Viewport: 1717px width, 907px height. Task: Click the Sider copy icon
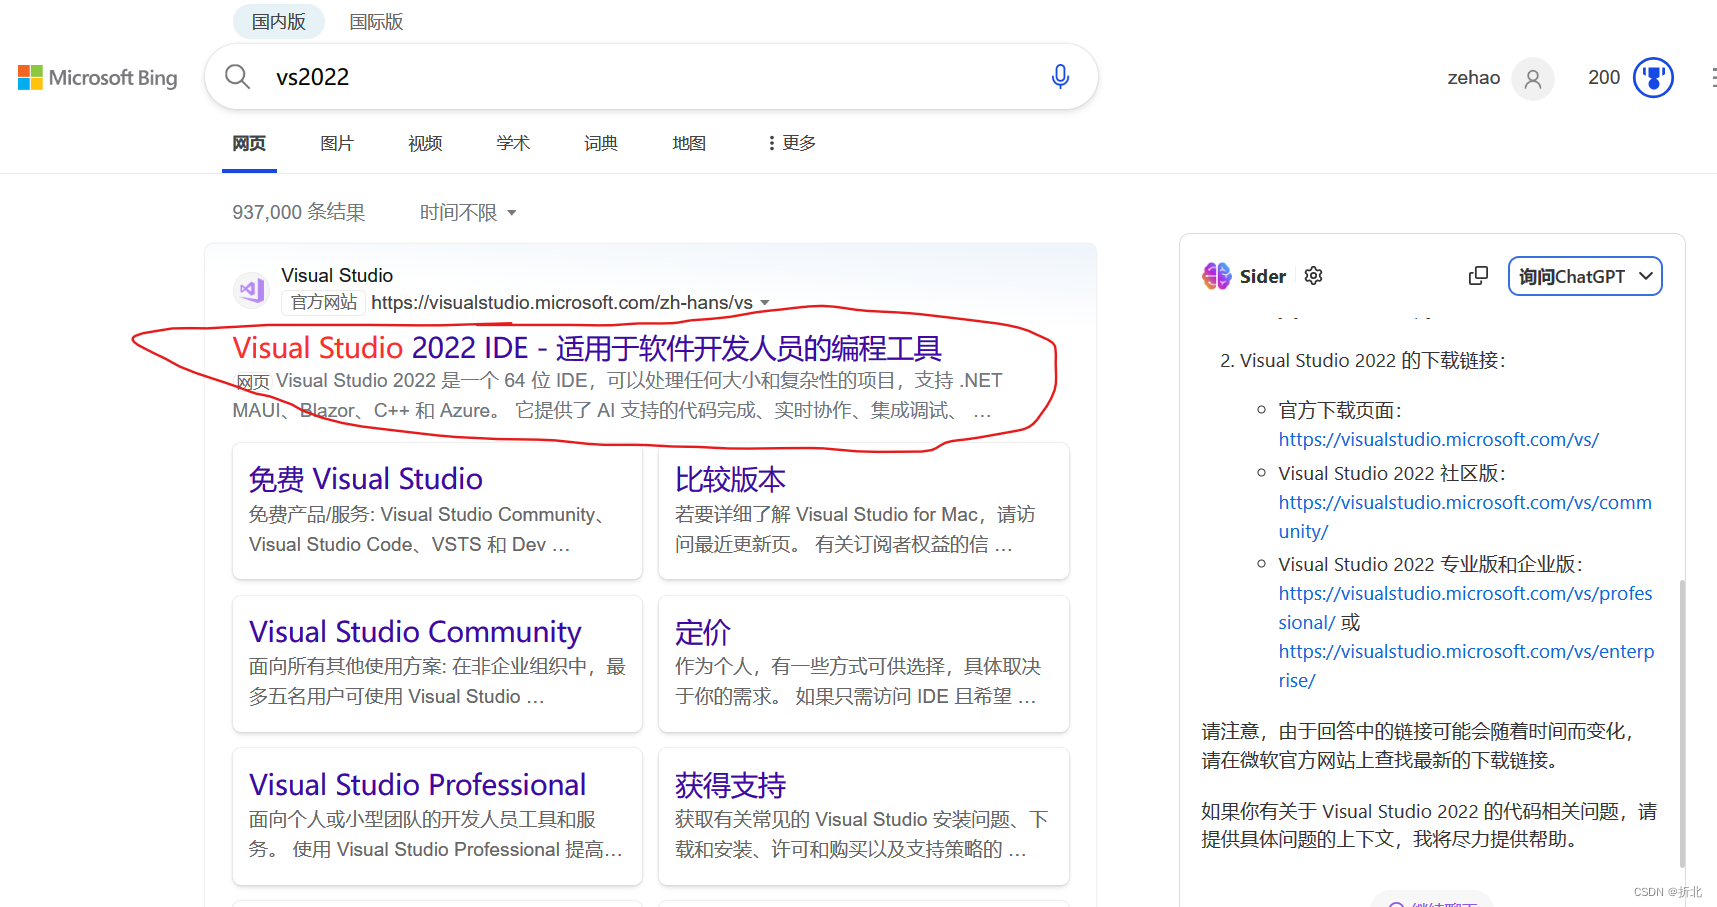1478,276
